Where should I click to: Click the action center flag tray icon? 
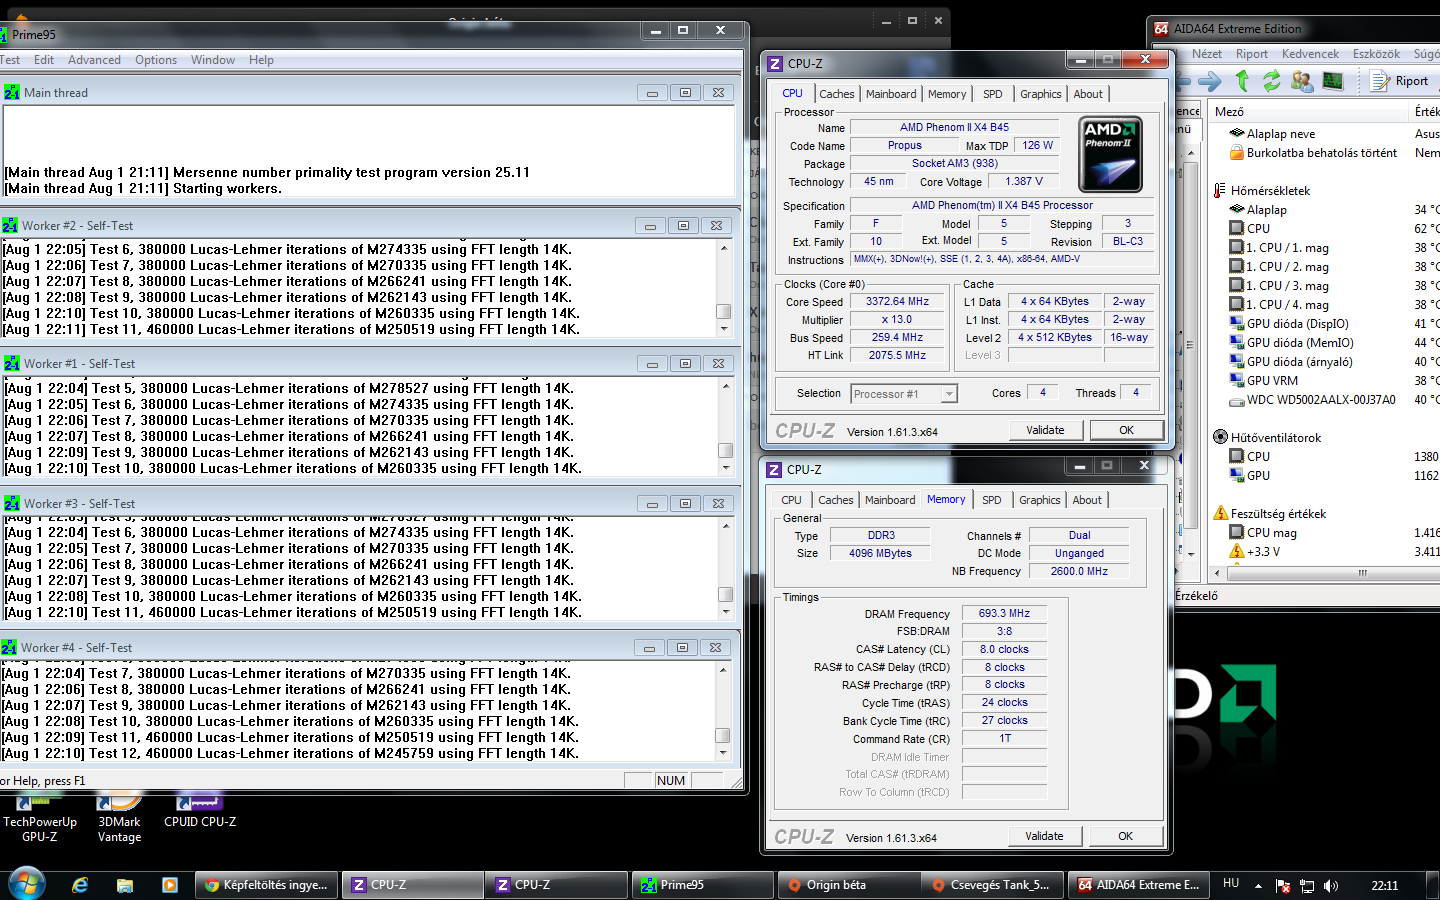pos(1282,885)
